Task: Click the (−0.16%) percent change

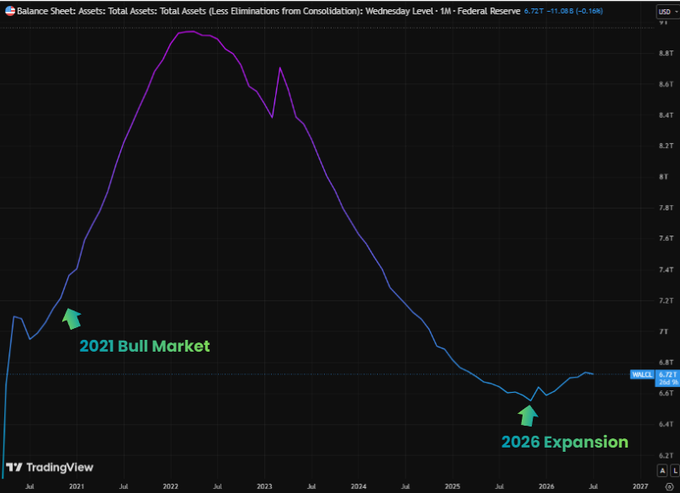Action: coord(589,11)
